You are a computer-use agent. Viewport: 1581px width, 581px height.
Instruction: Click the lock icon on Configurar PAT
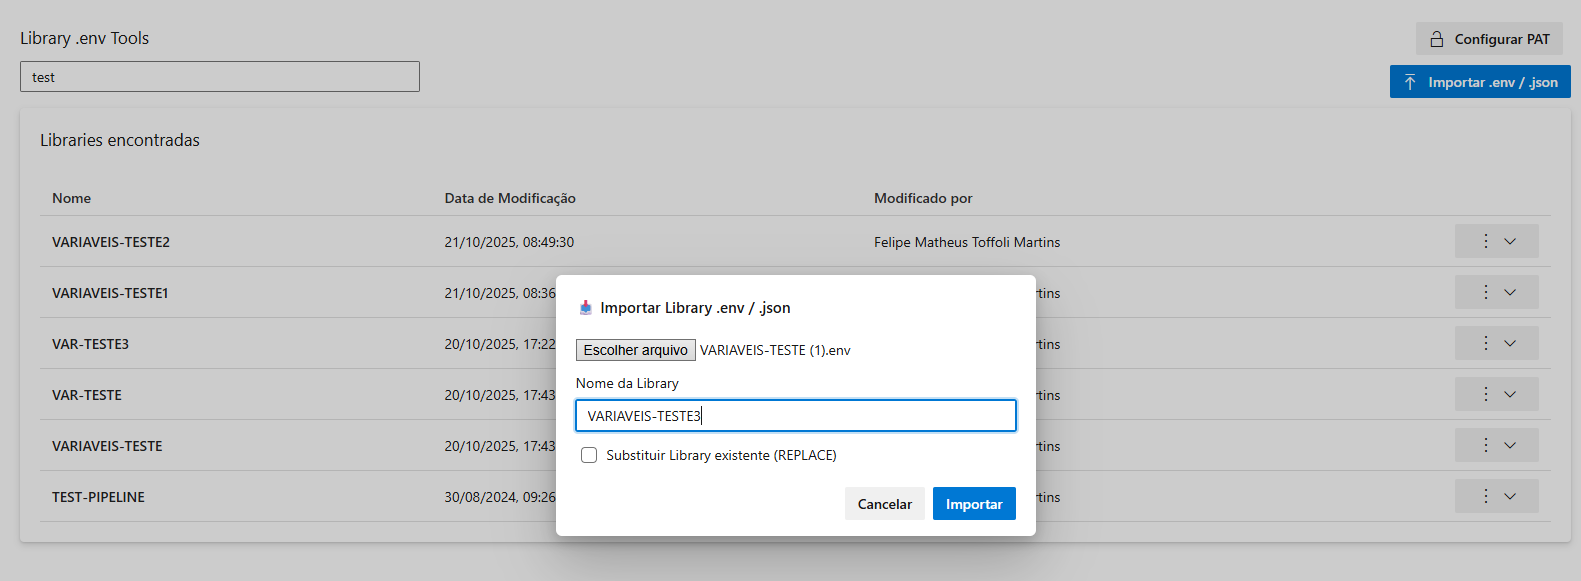coord(1437,39)
